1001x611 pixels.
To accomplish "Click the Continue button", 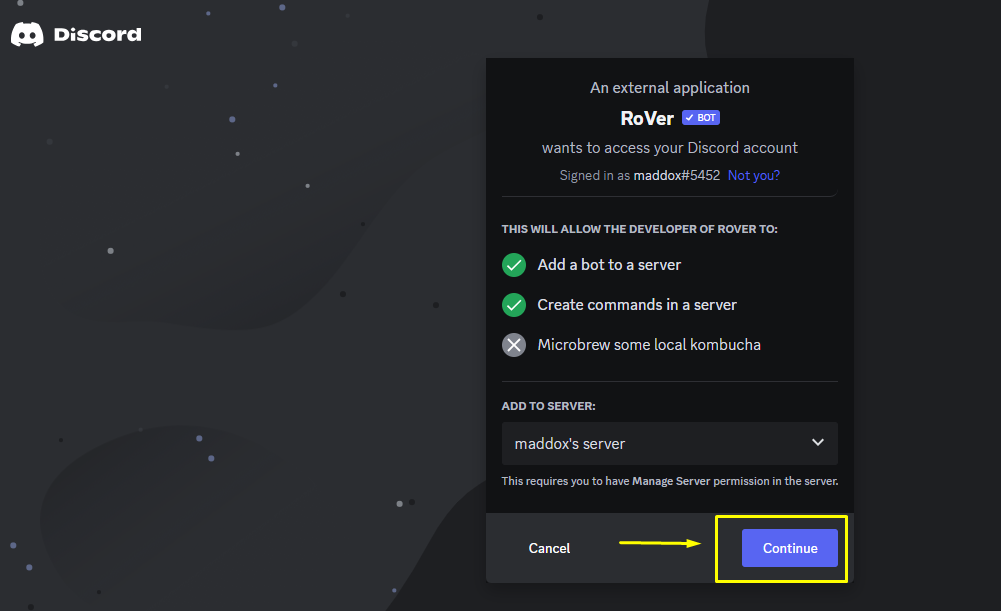I will 790,548.
